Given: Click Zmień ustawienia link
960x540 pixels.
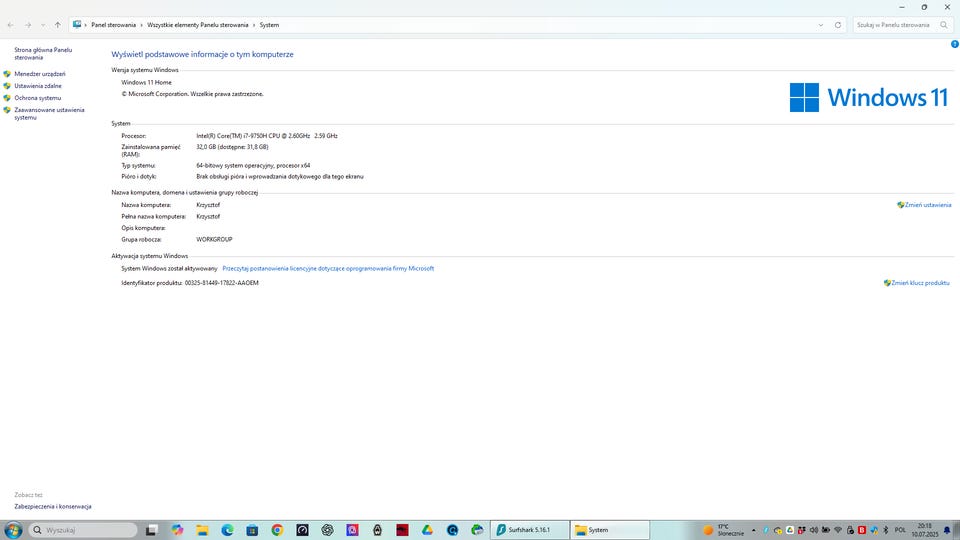Looking at the screenshot, I should tap(927, 205).
